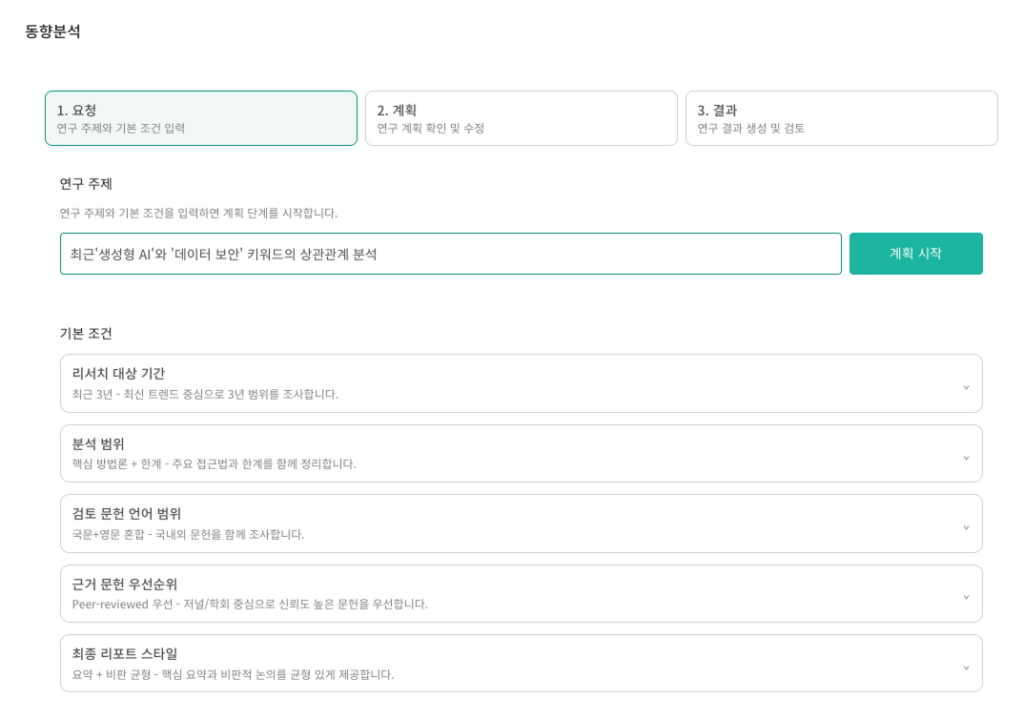Image resolution: width=1024 pixels, height=719 pixels.
Task: Click the chevron icon on 리서치 대상 기간 row
Action: pyautogui.click(x=965, y=387)
